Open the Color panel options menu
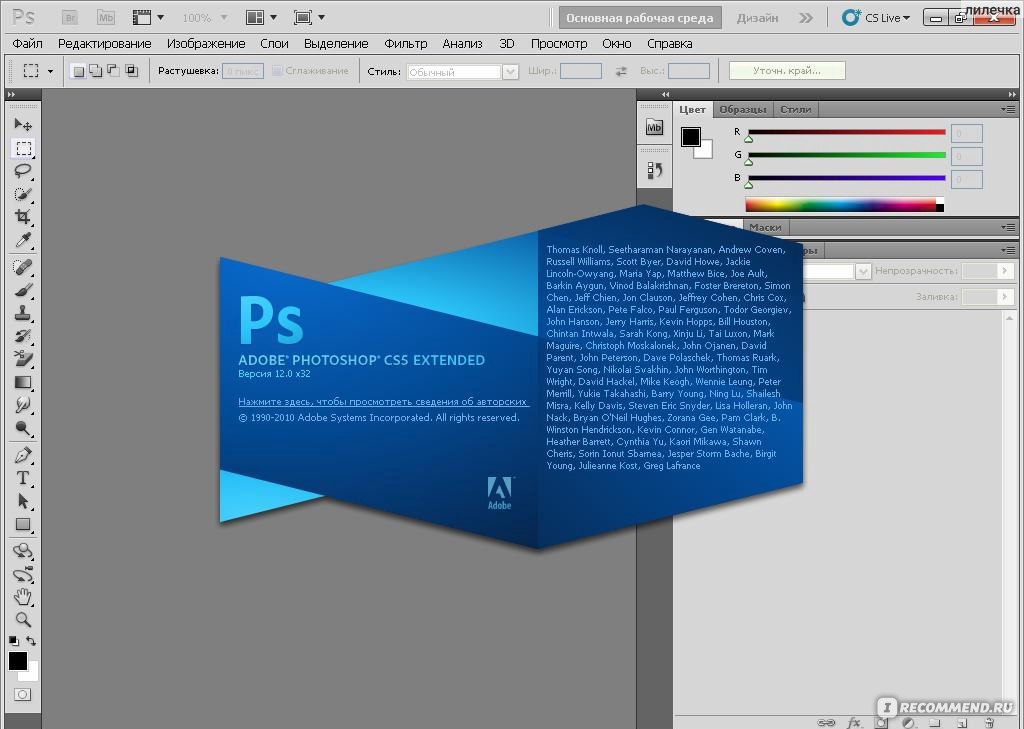Image resolution: width=1024 pixels, height=729 pixels. tap(1008, 110)
